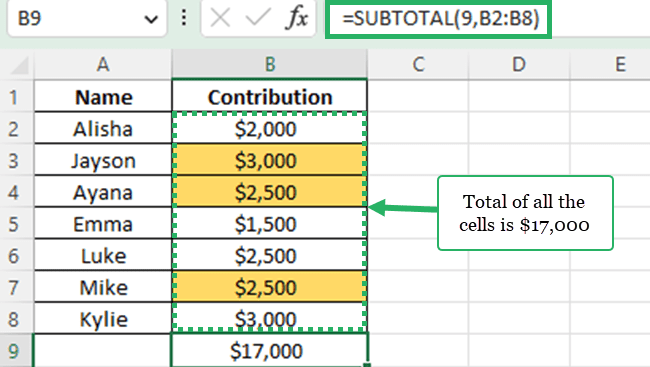The height and width of the screenshot is (367, 650).
Task: Select column B header
Action: point(269,64)
